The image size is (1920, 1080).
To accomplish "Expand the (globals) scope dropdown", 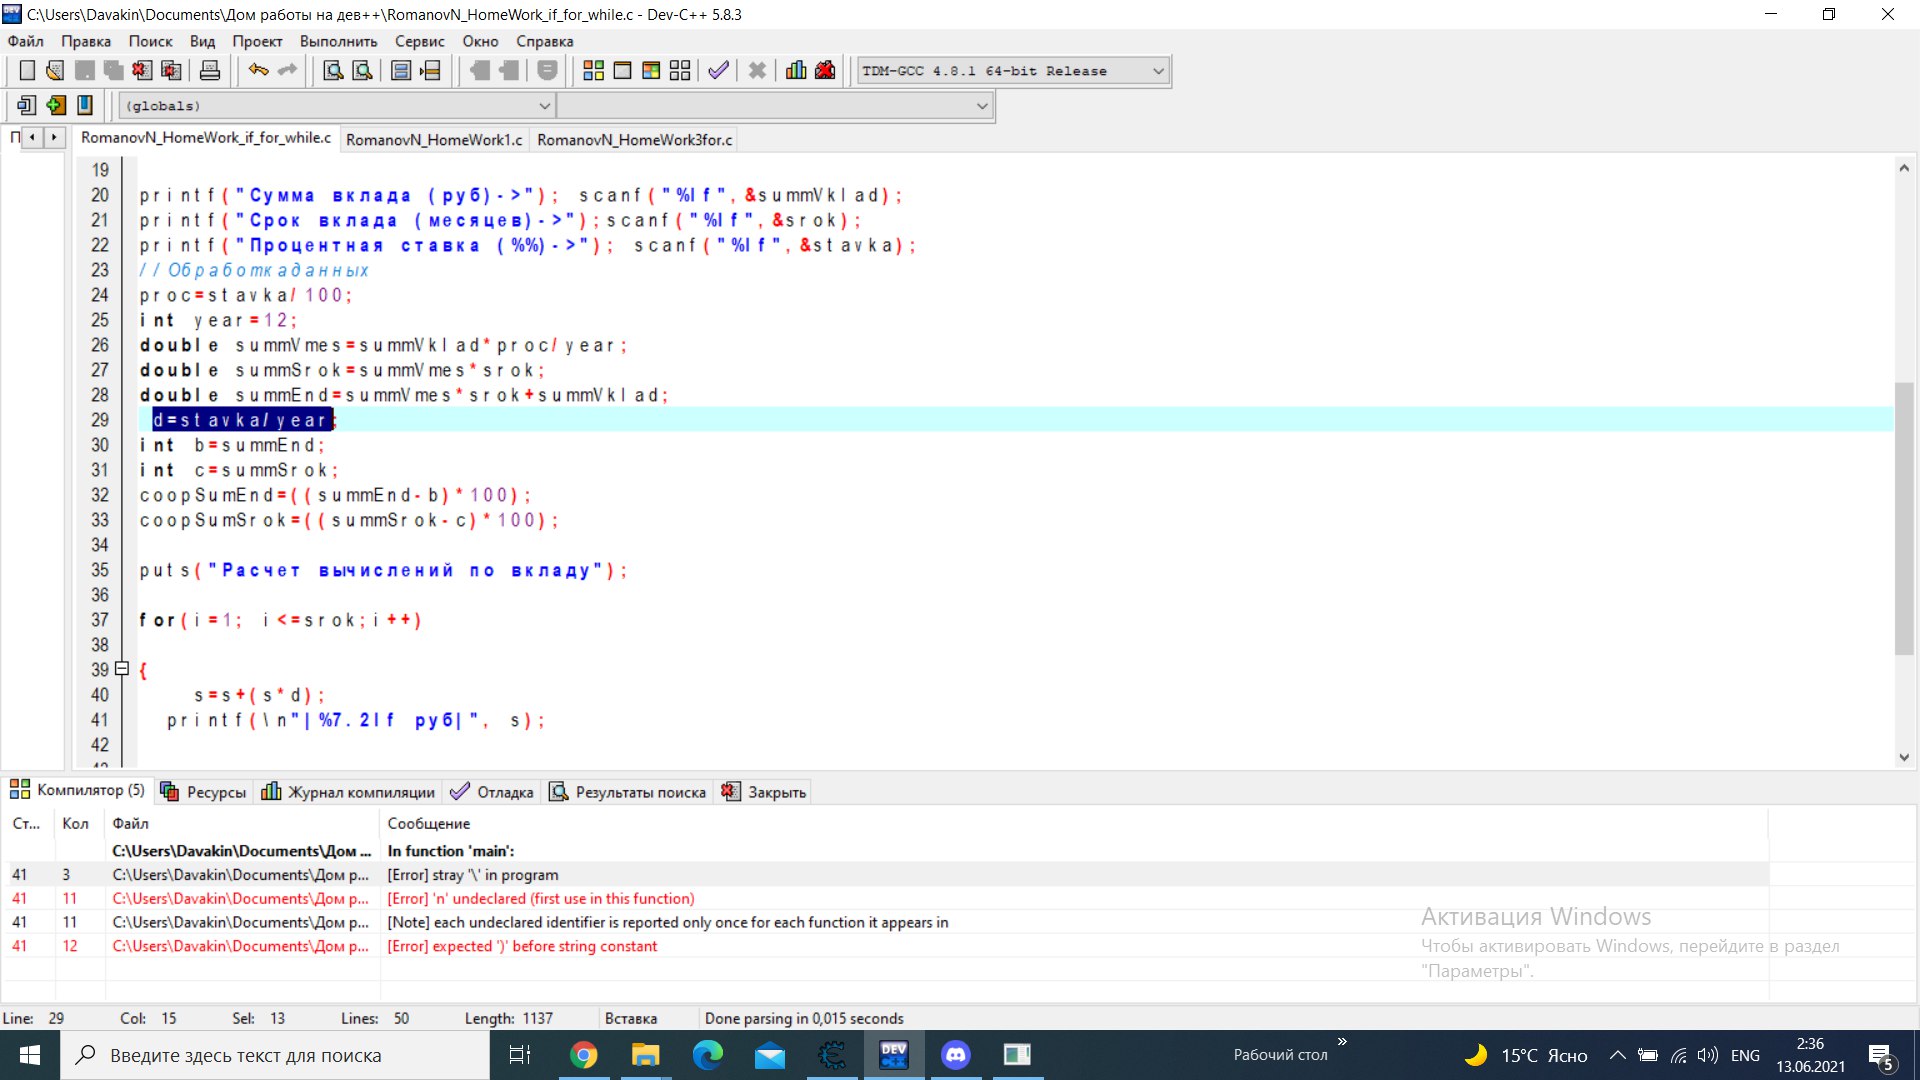I will [x=544, y=106].
